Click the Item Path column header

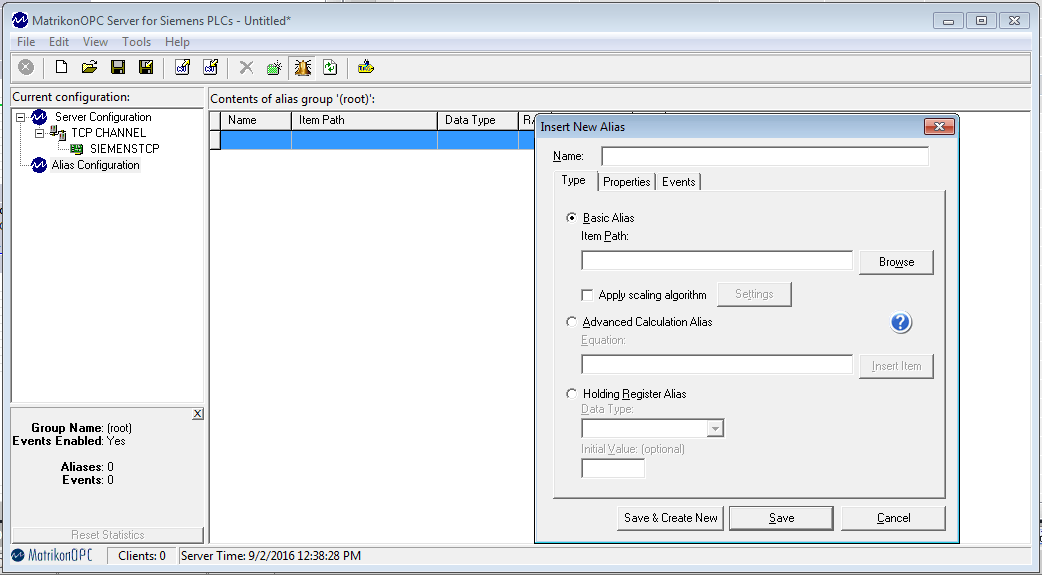(364, 120)
